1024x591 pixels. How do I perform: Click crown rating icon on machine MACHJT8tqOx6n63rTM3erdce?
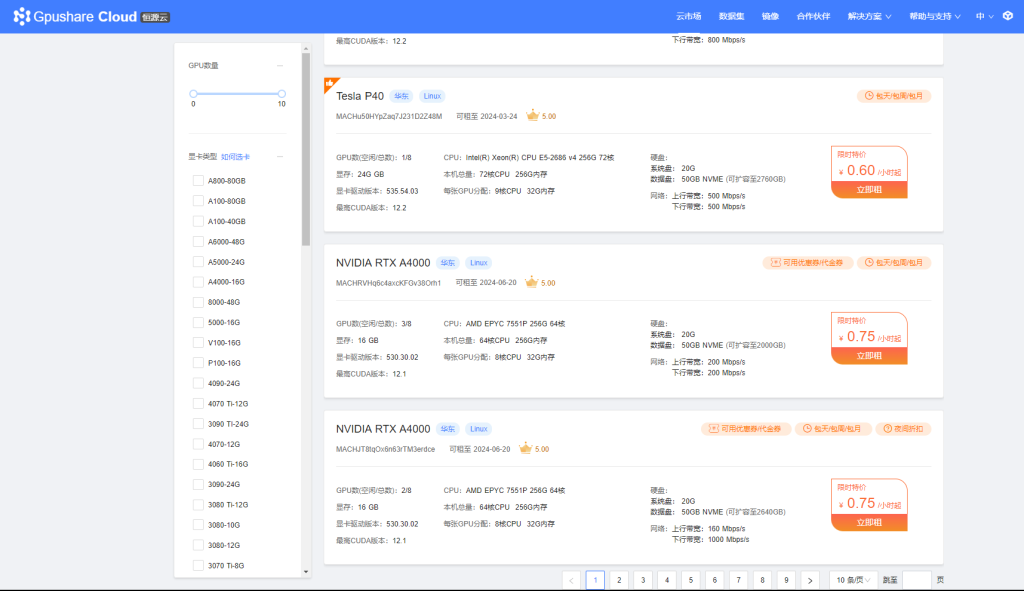(525, 449)
